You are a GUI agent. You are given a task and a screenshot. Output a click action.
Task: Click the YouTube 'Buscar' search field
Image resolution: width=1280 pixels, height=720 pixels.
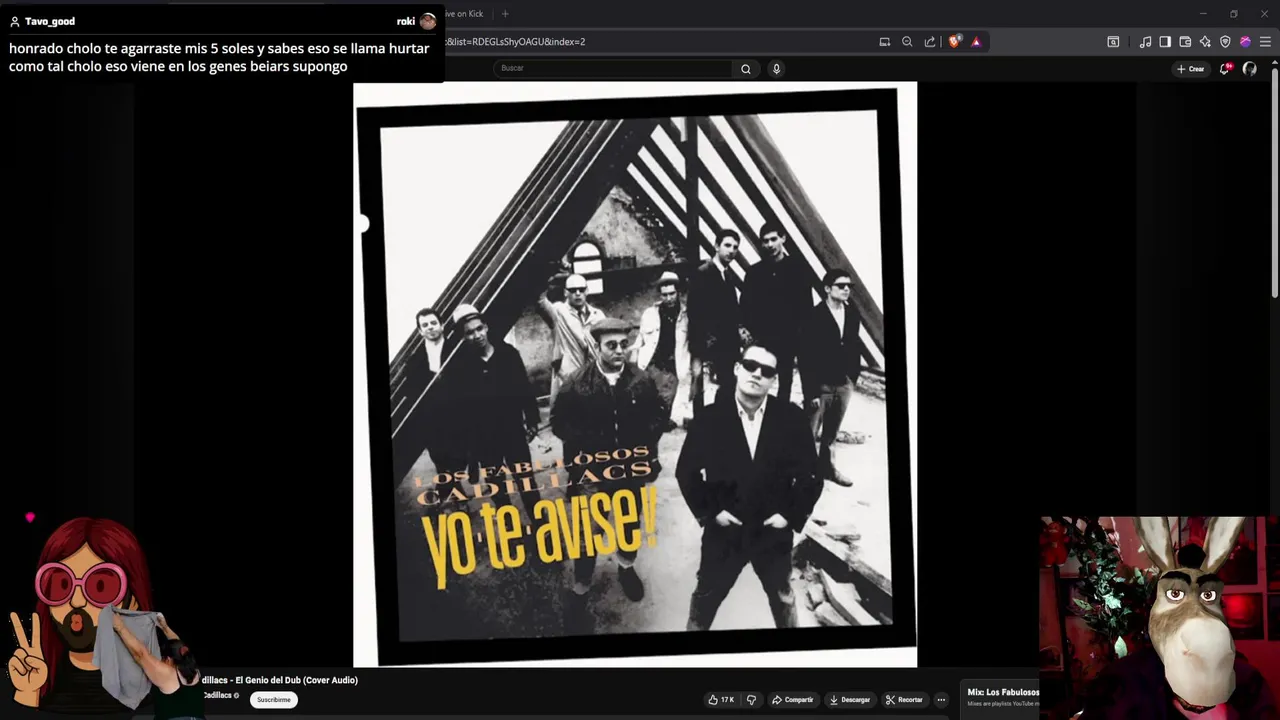click(613, 68)
